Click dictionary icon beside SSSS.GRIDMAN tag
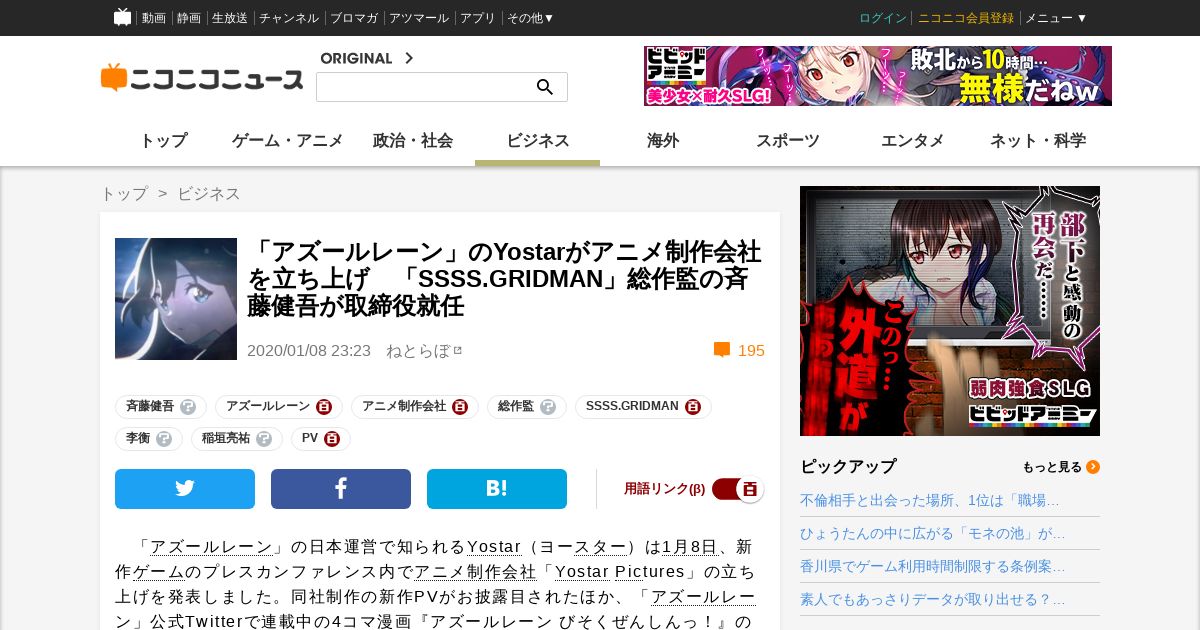The height and width of the screenshot is (630, 1200). (x=693, y=407)
